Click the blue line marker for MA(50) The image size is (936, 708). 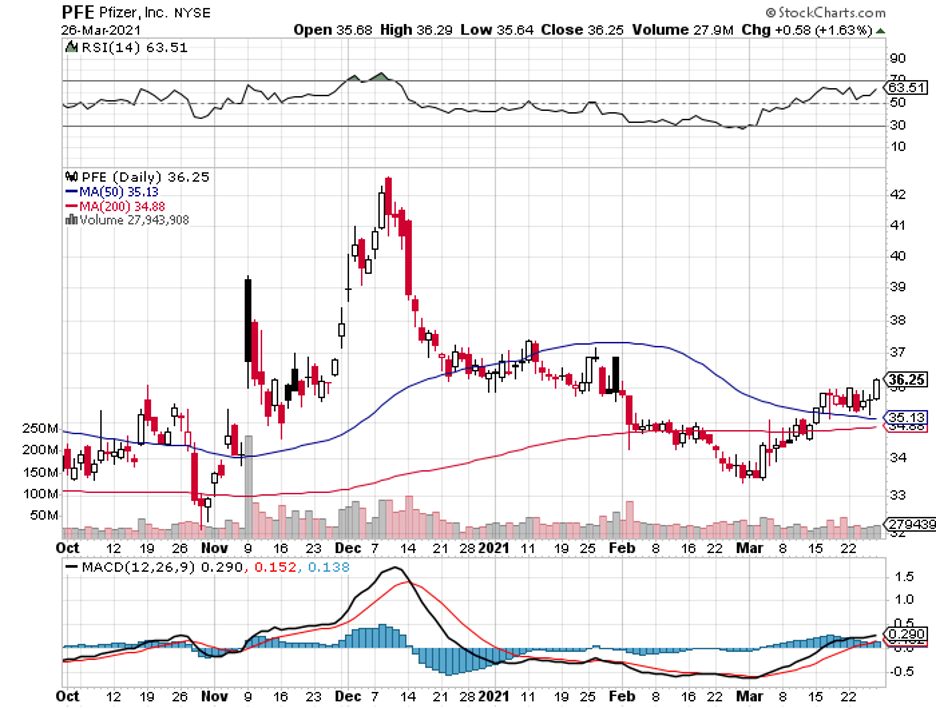[71, 192]
